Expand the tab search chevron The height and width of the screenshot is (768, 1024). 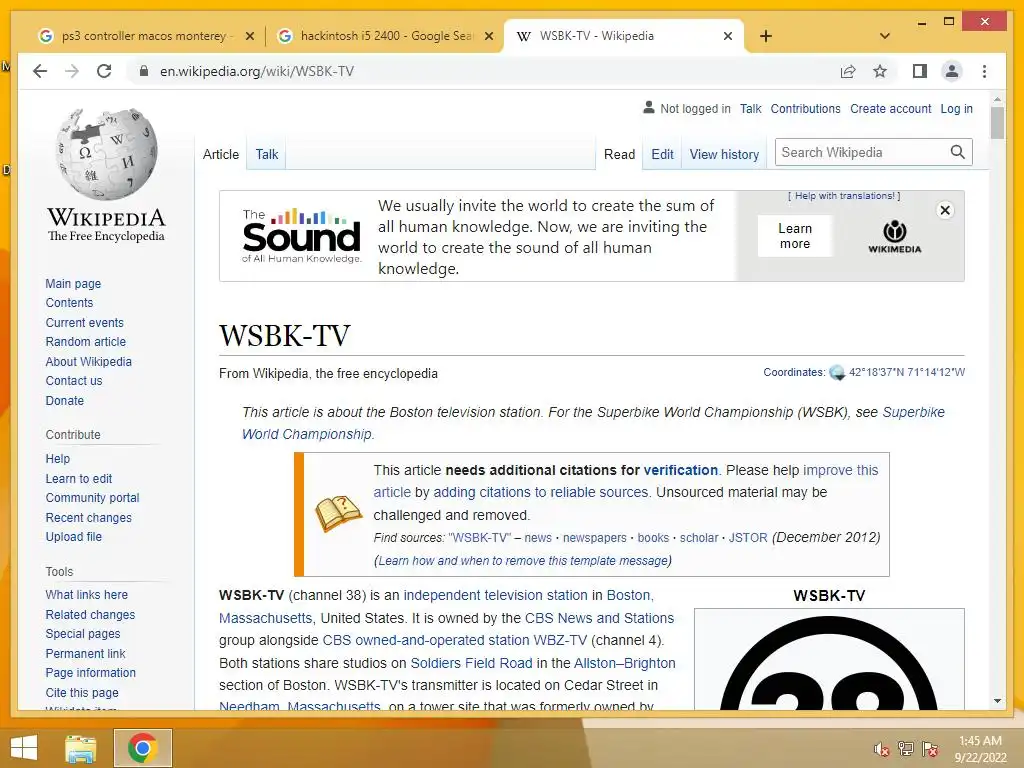click(x=885, y=36)
